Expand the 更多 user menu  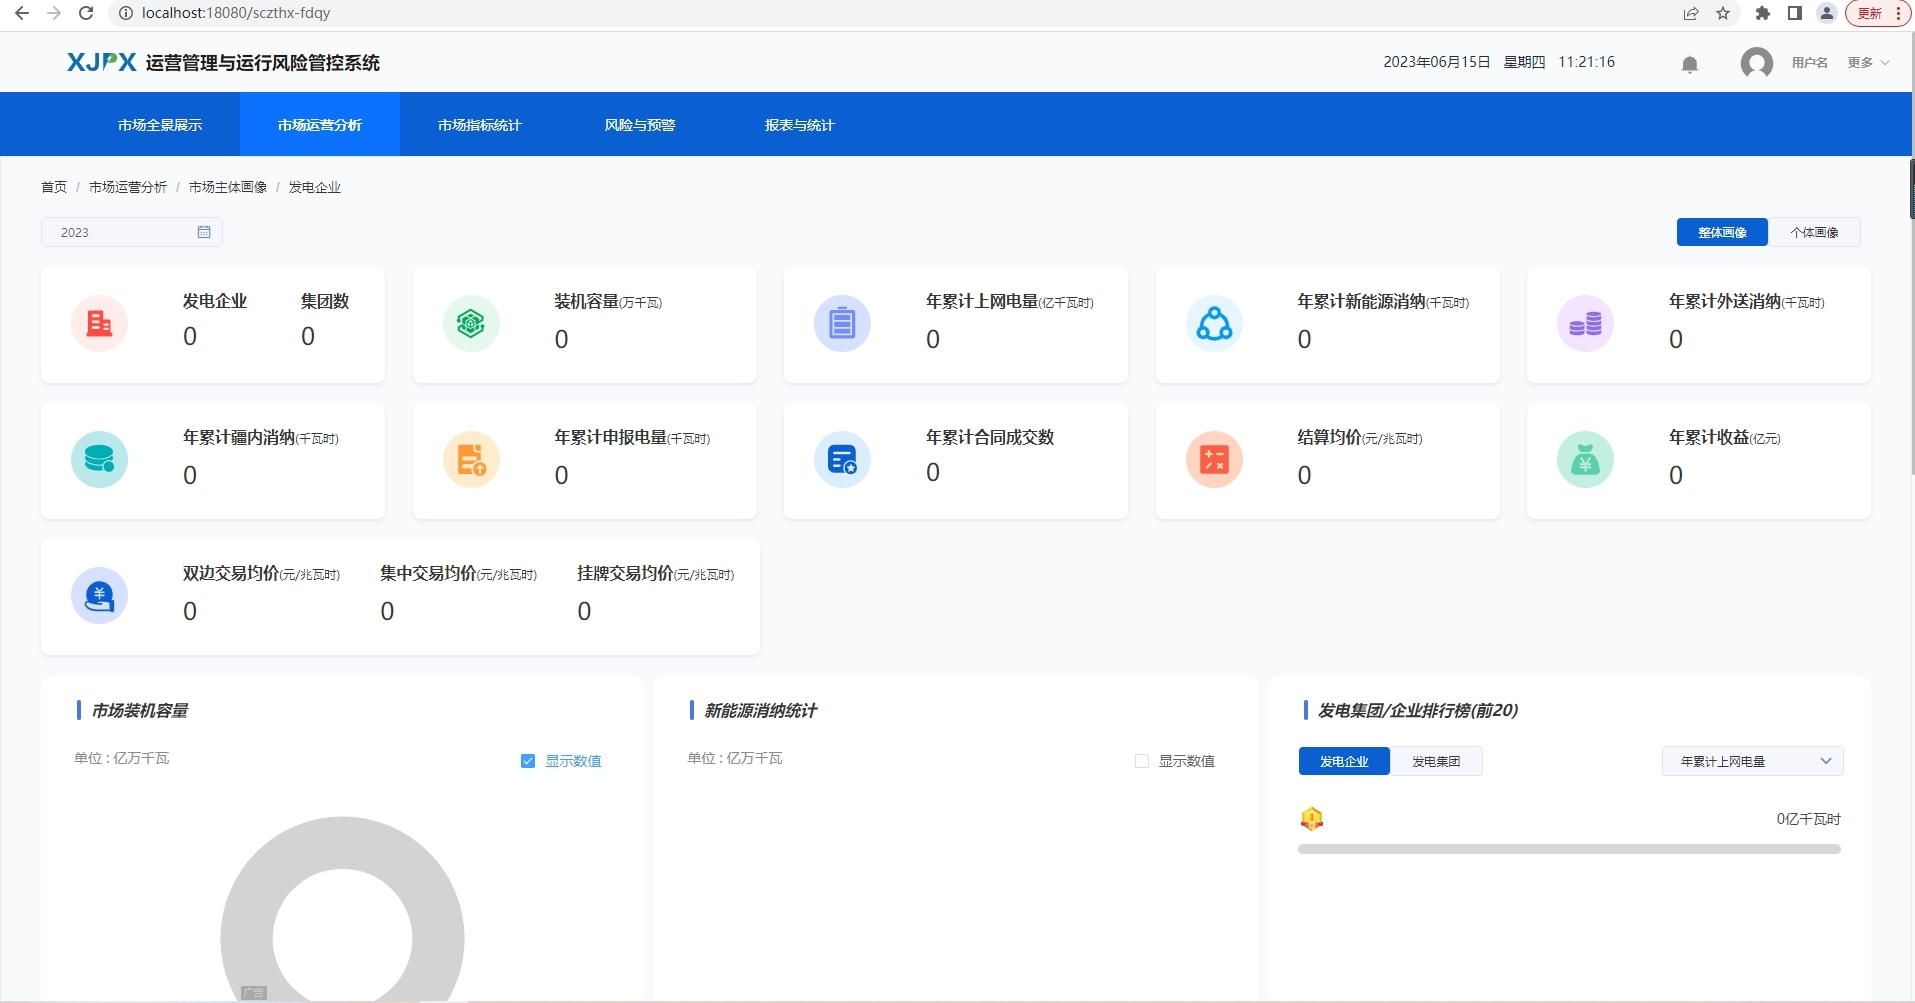pyautogui.click(x=1868, y=62)
